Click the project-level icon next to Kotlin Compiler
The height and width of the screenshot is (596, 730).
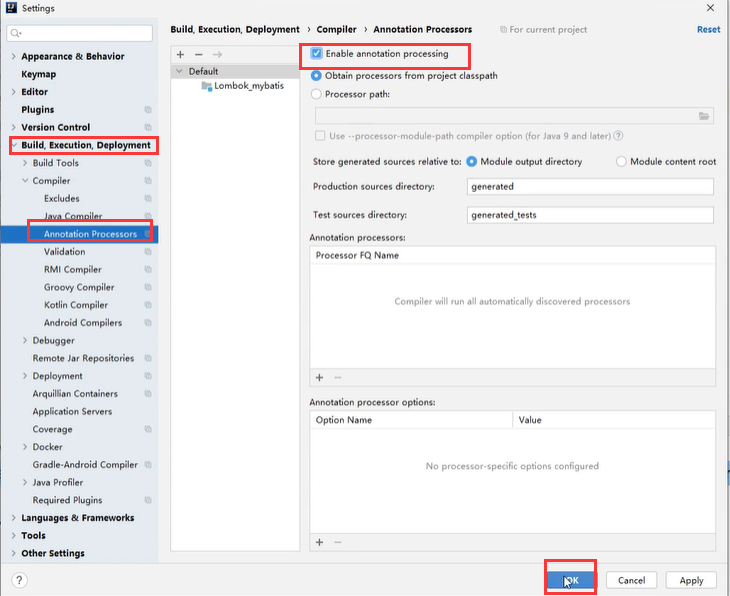pyautogui.click(x=148, y=305)
